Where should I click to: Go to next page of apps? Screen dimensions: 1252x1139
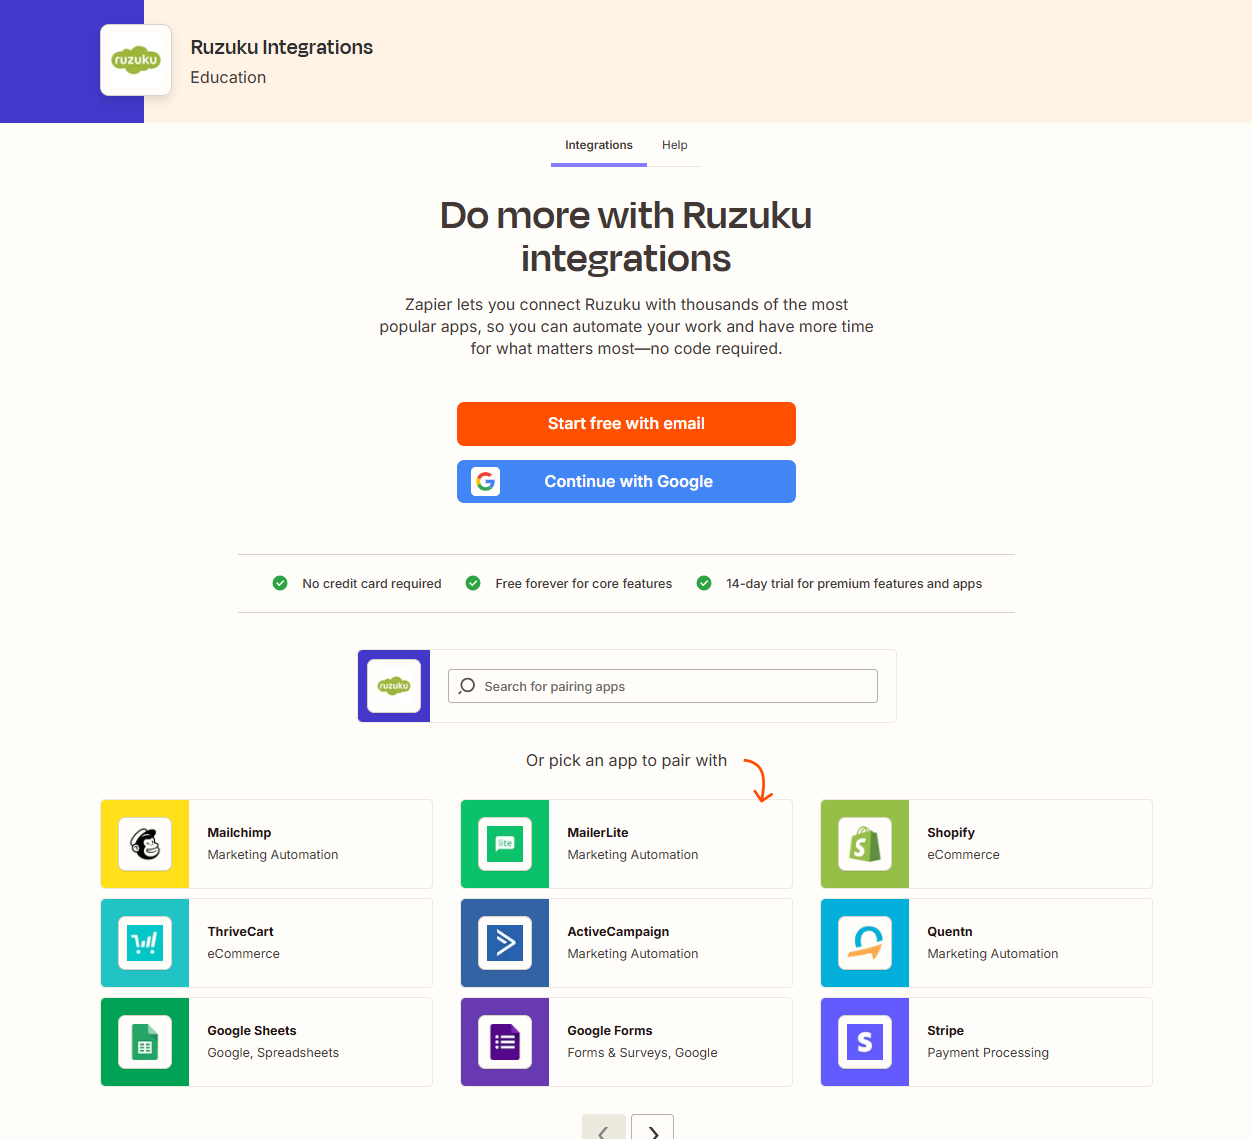(653, 1130)
